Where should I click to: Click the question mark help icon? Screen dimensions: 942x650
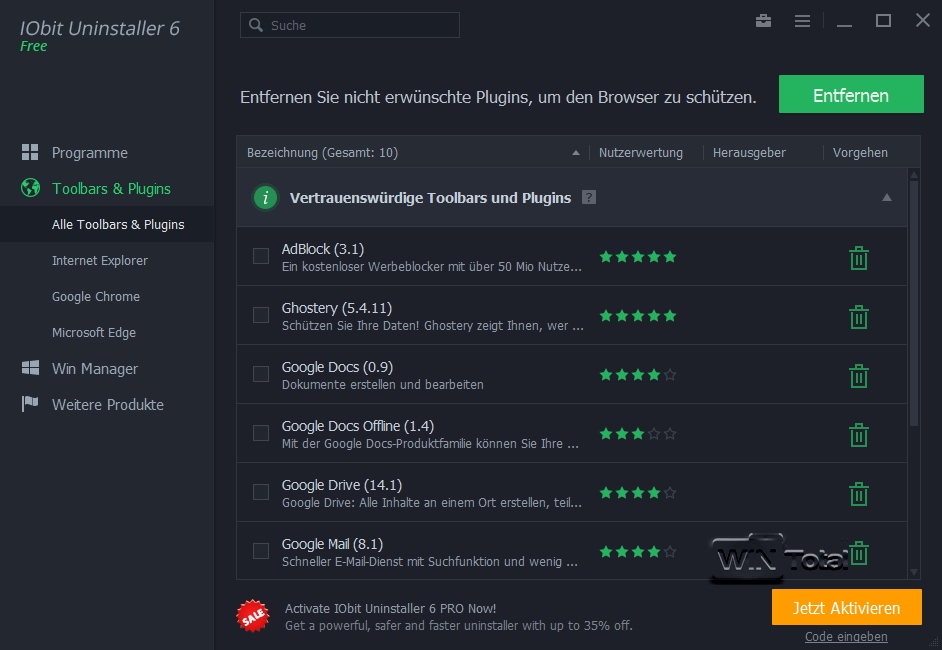[589, 198]
